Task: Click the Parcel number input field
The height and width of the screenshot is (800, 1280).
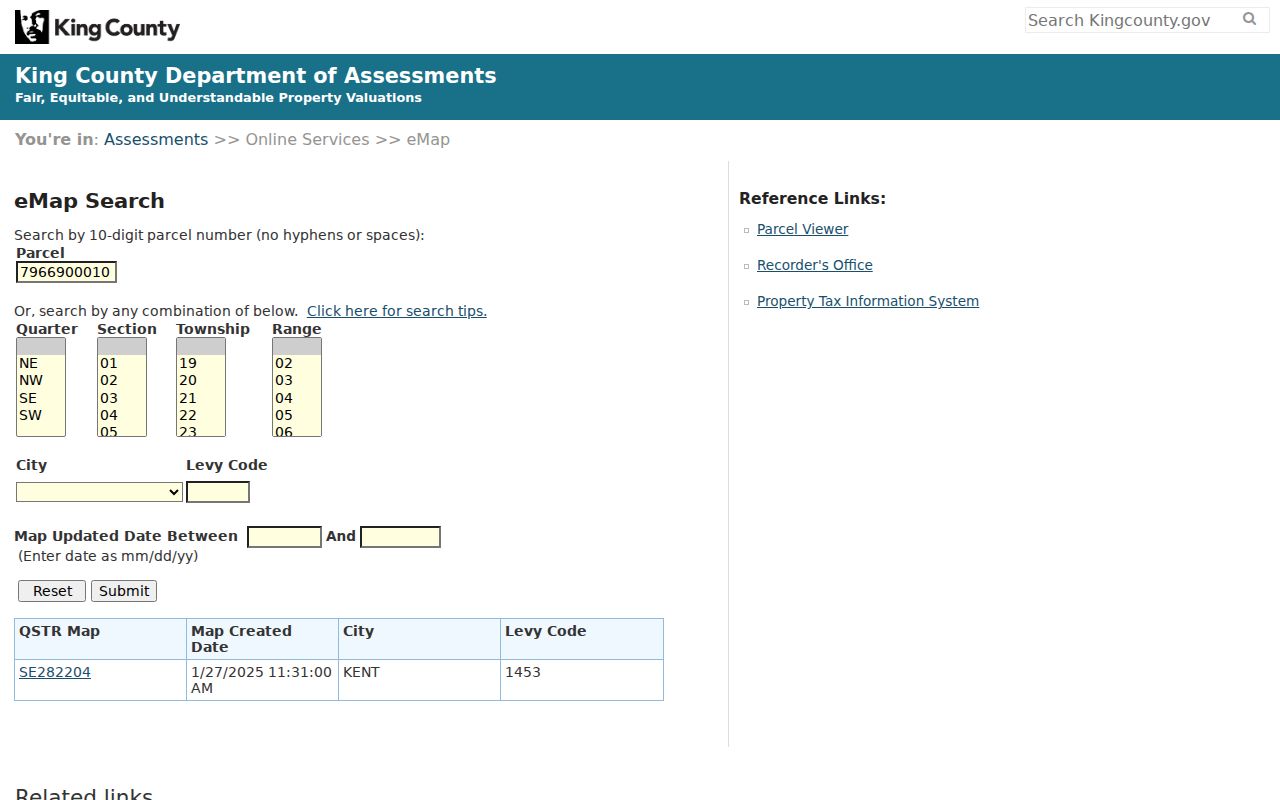Action: [x=66, y=272]
